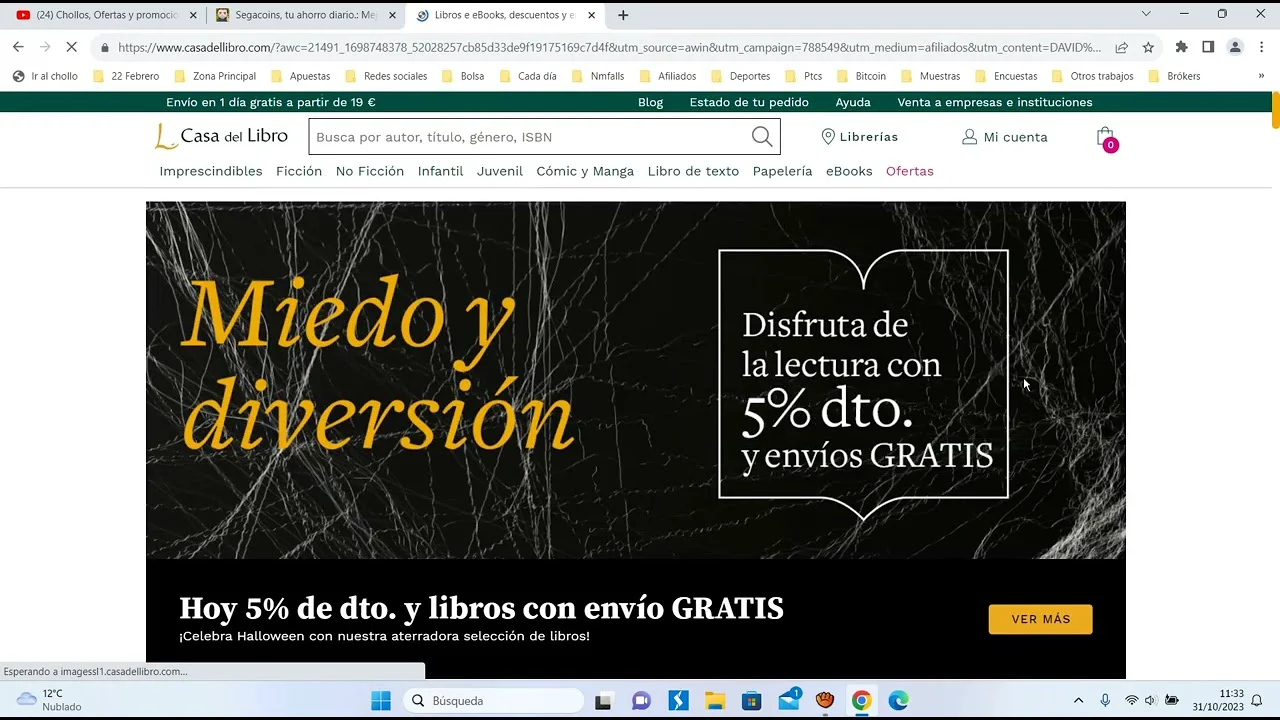Expand the Chrome tab search chevron
The height and width of the screenshot is (720, 1280).
[x=1146, y=14]
